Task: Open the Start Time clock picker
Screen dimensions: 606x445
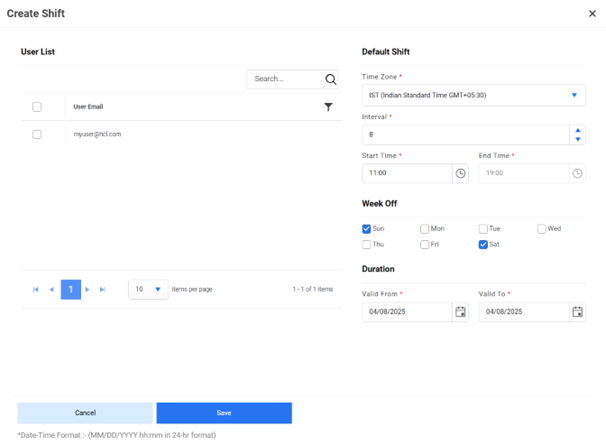Action: [x=460, y=173]
